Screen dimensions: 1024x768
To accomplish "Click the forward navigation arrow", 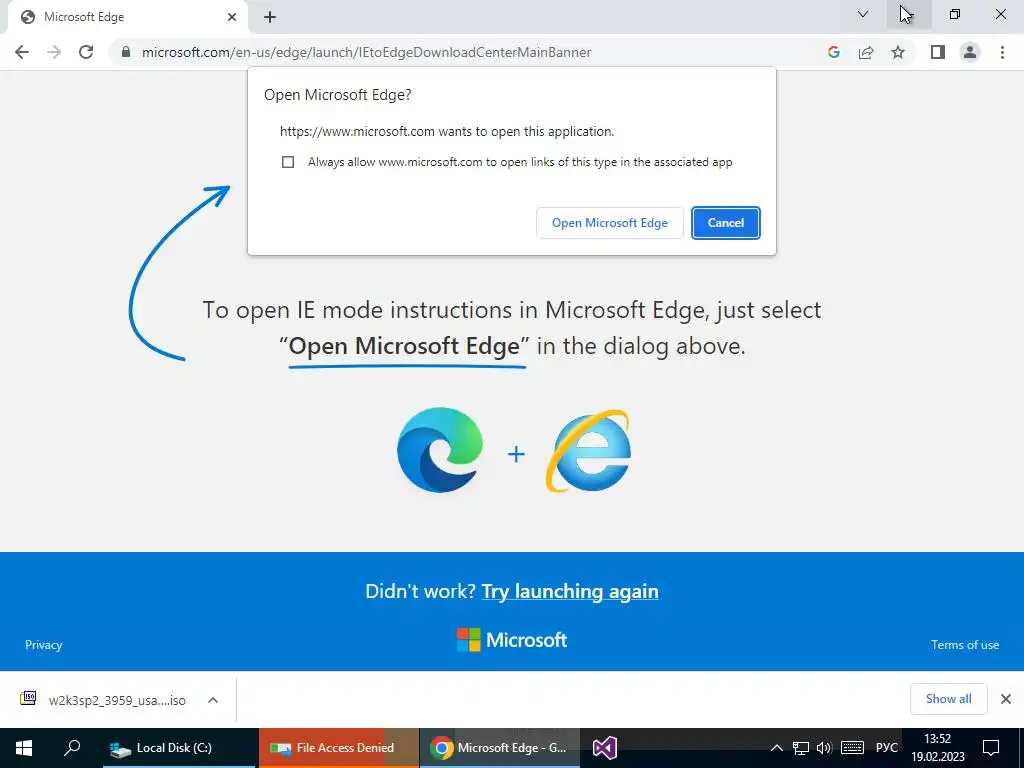I will 54,52.
